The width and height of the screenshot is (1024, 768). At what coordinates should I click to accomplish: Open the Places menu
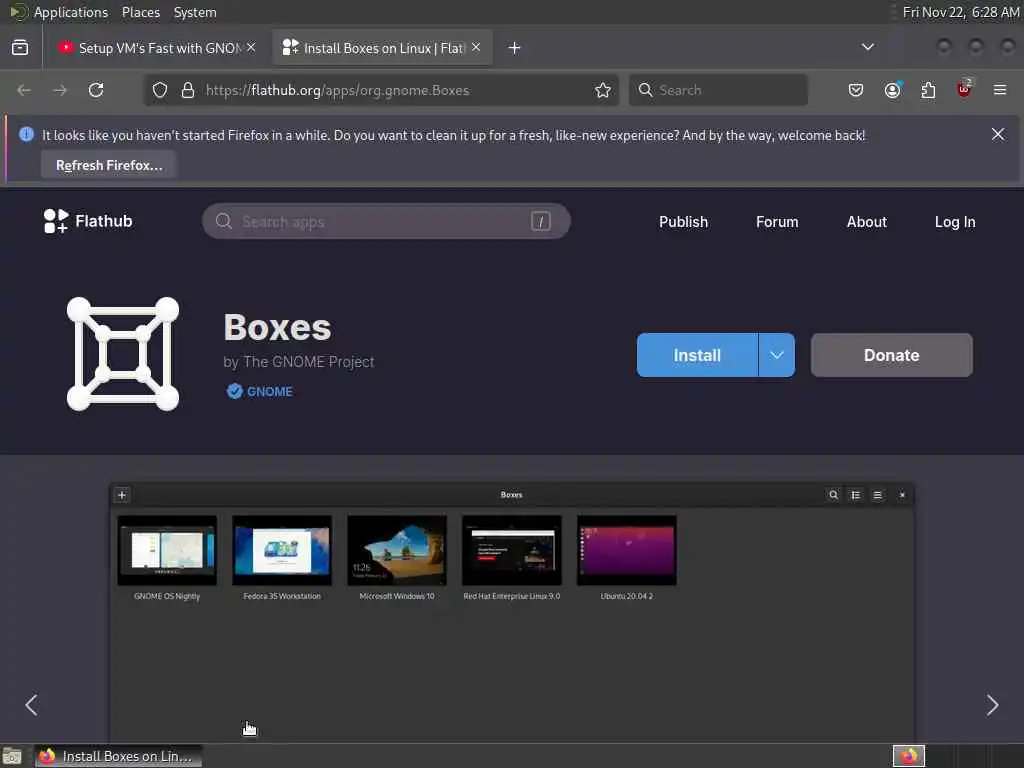click(x=140, y=12)
